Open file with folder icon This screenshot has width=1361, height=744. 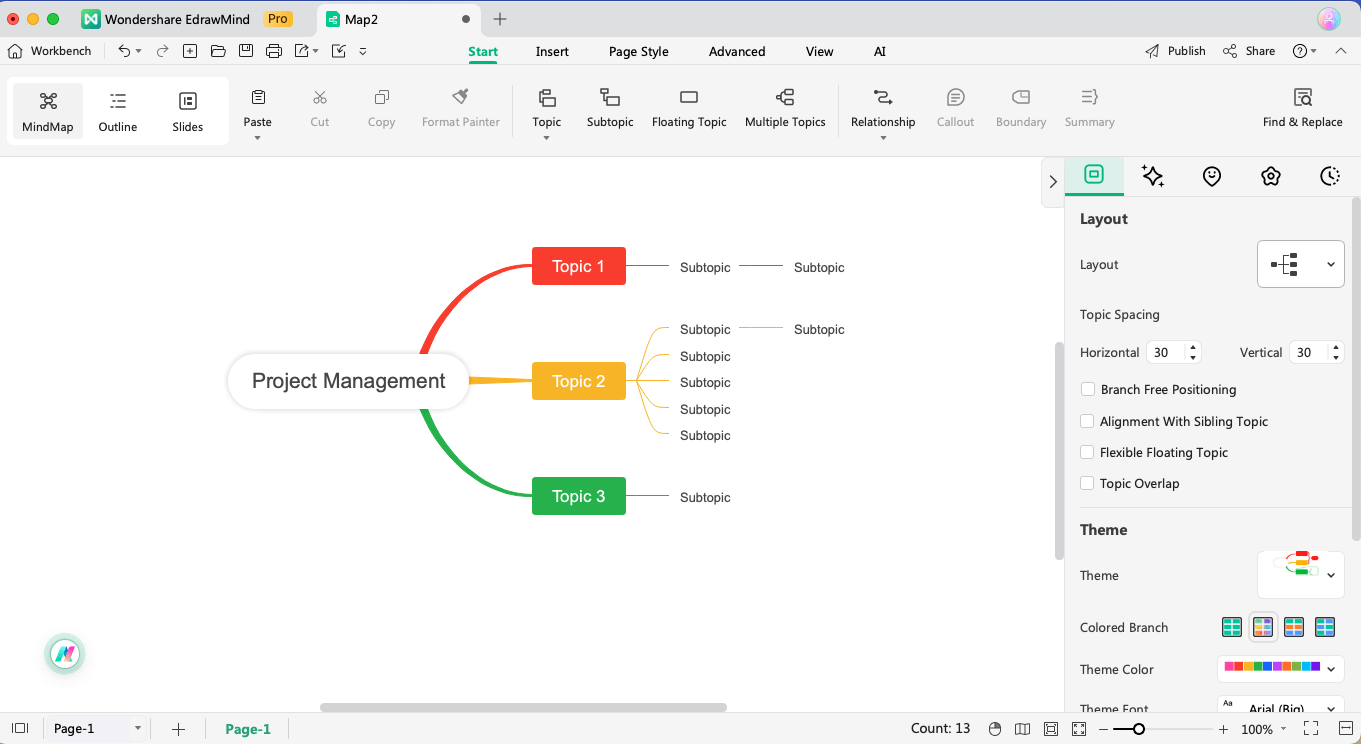218,51
